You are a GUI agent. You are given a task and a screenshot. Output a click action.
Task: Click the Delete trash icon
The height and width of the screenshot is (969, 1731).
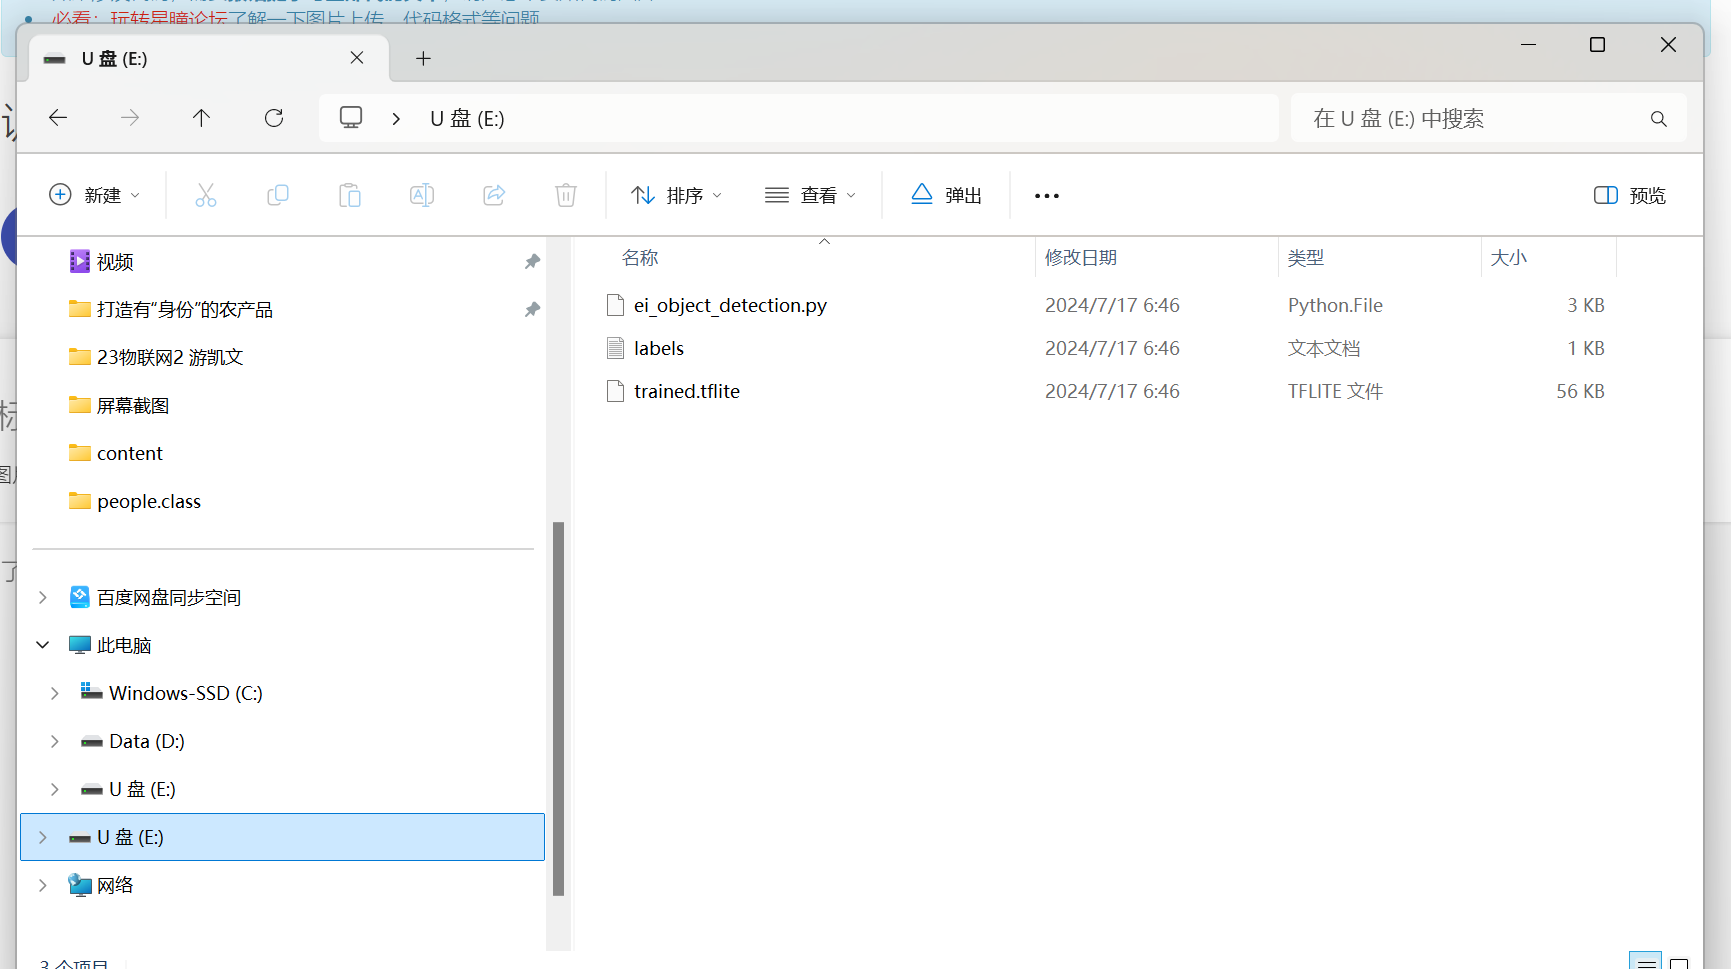[566, 195]
